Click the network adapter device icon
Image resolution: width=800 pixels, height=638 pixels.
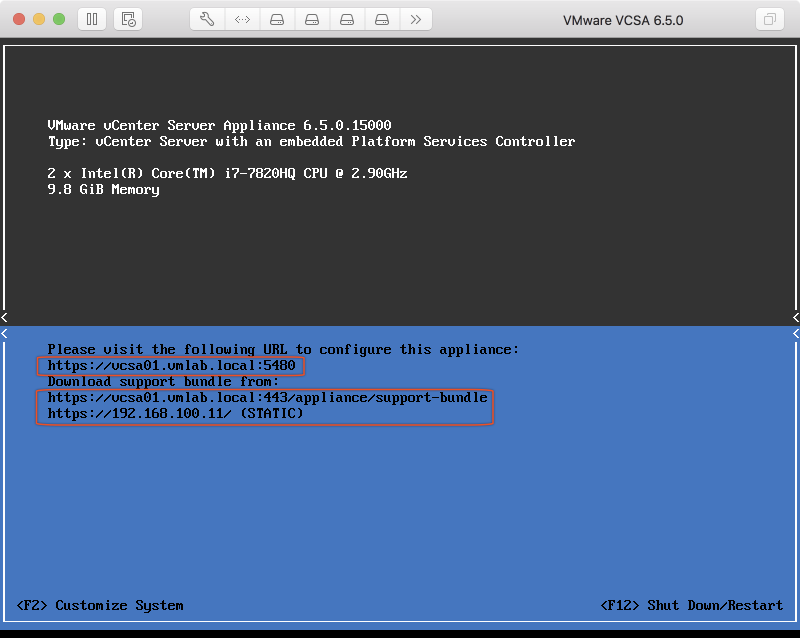[242, 19]
